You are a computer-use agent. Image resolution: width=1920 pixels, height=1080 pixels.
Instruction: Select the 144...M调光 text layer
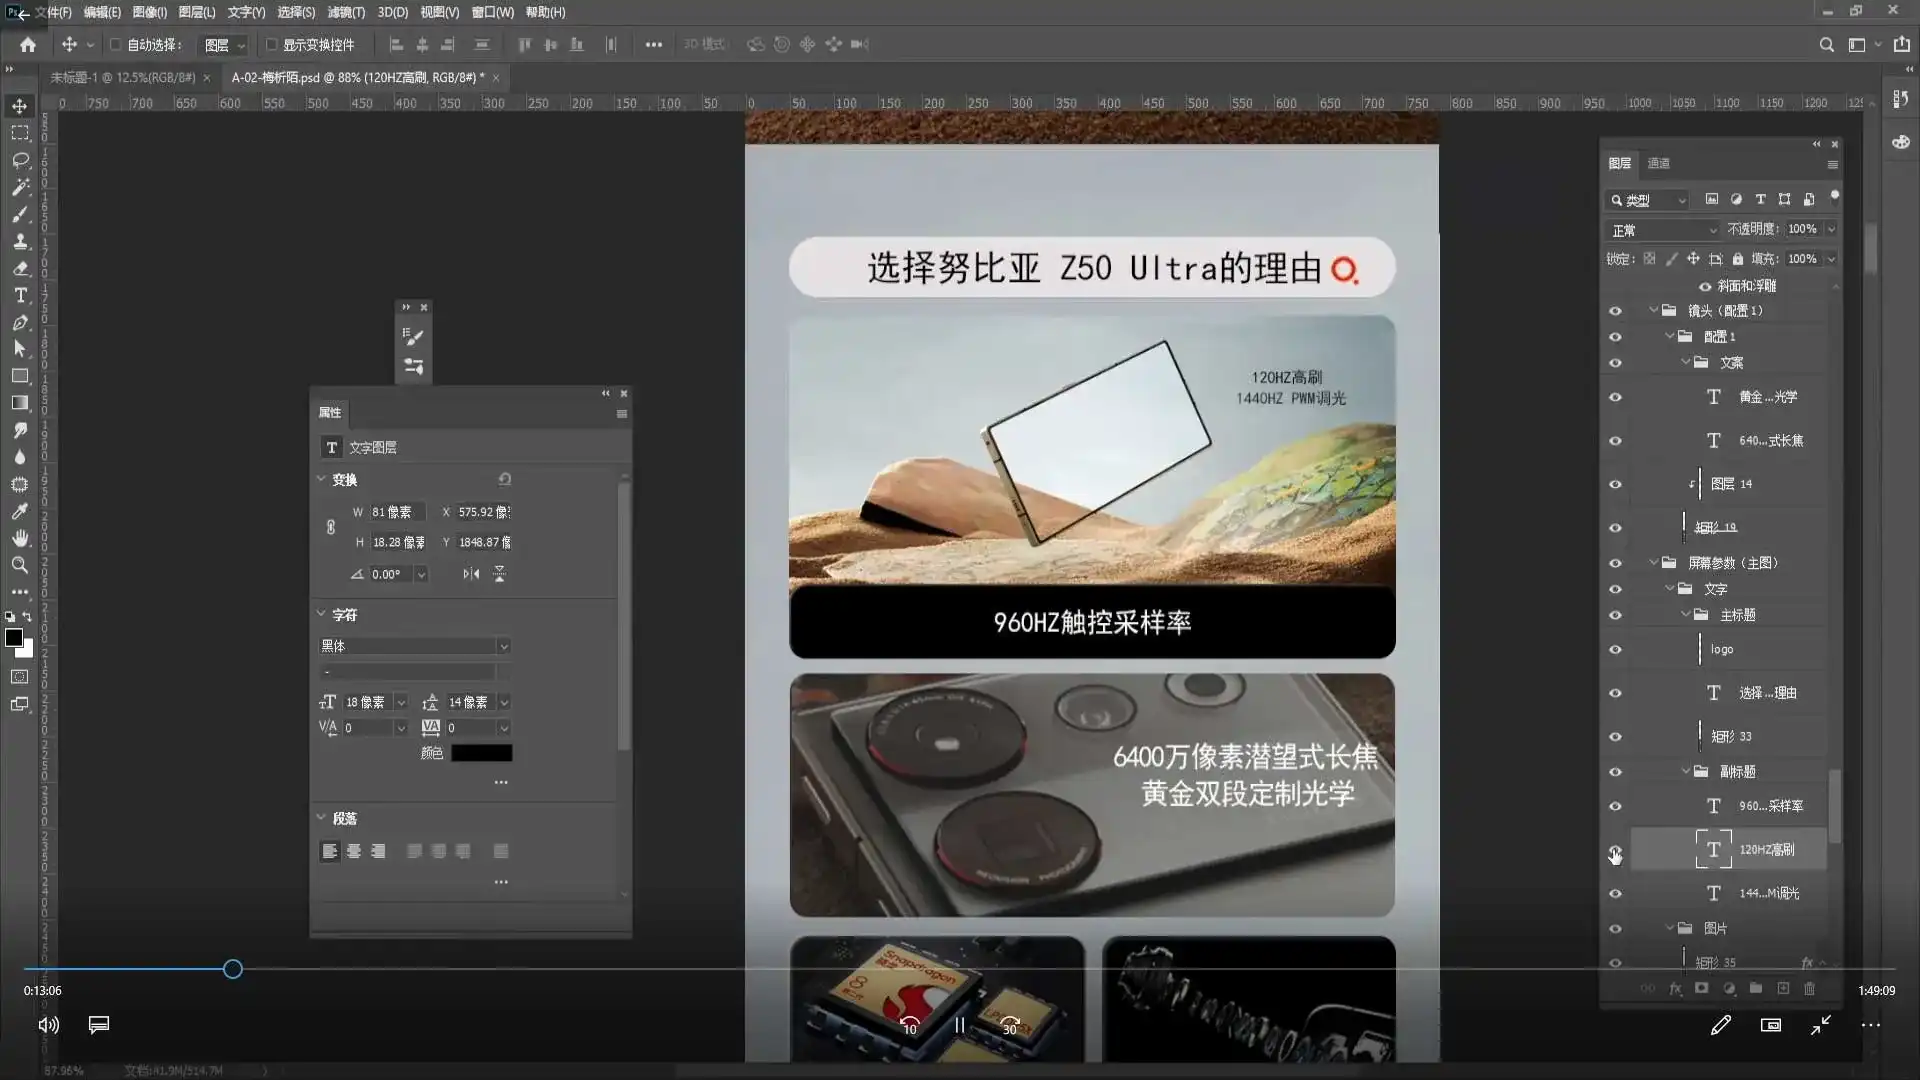(1768, 893)
